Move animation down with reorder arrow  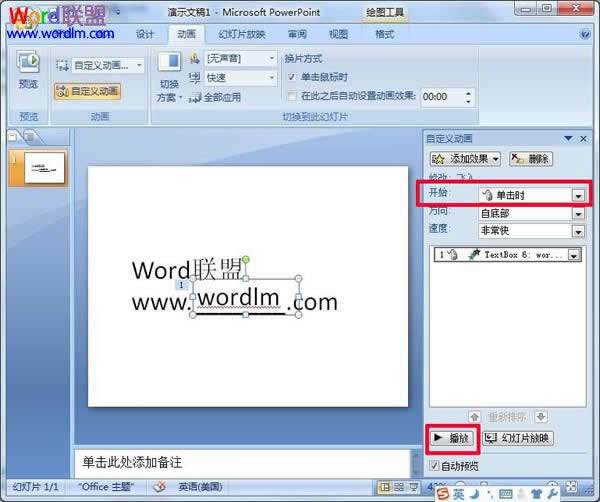point(541,417)
